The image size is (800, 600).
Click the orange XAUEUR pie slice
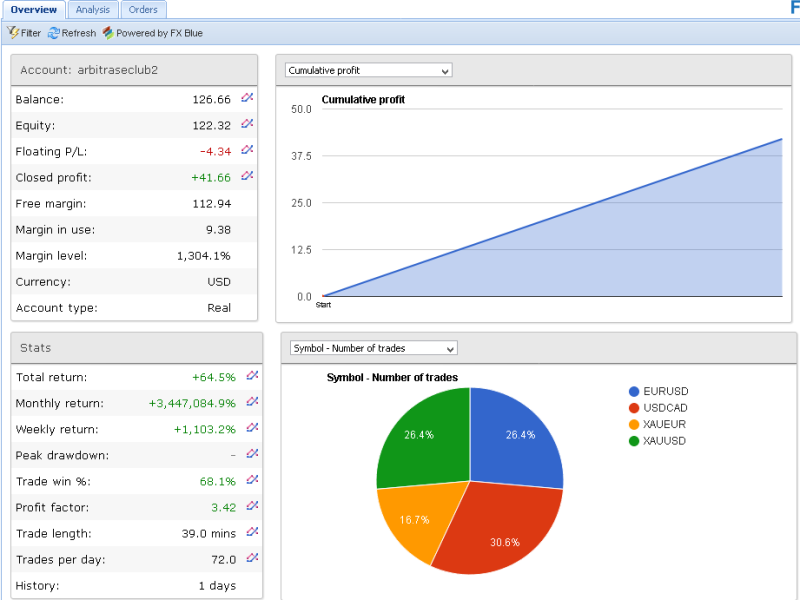coord(415,520)
